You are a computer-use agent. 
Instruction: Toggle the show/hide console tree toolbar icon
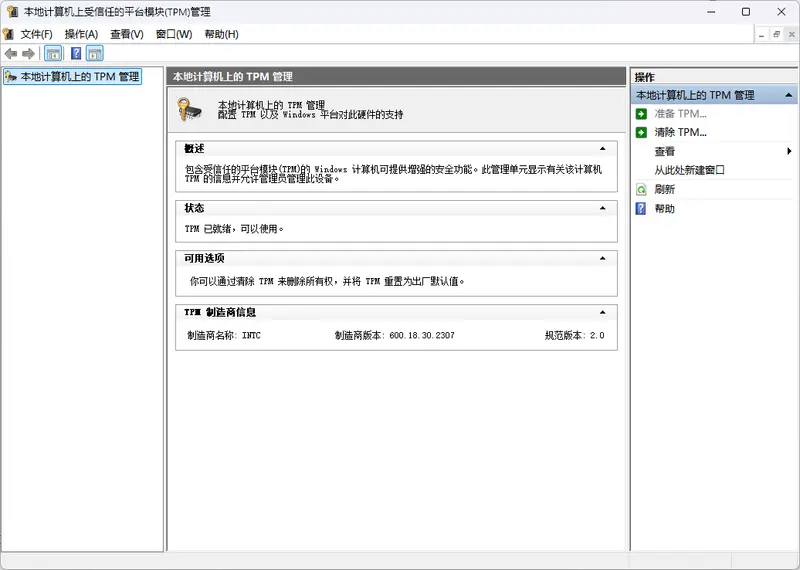tap(53, 53)
